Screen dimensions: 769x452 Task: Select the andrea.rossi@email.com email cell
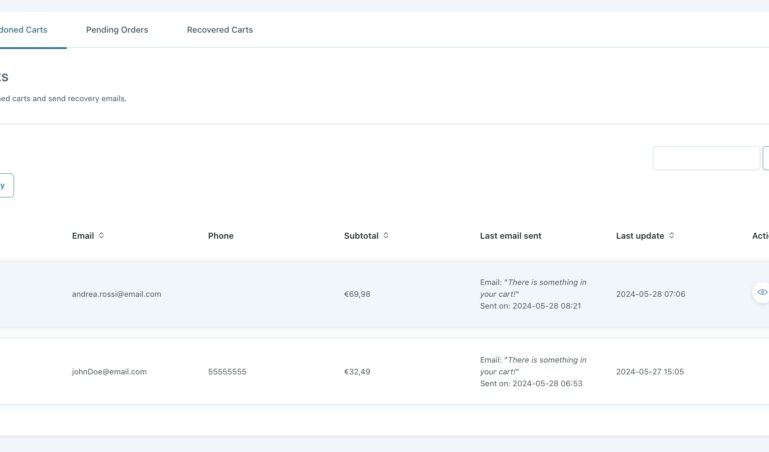click(x=116, y=294)
